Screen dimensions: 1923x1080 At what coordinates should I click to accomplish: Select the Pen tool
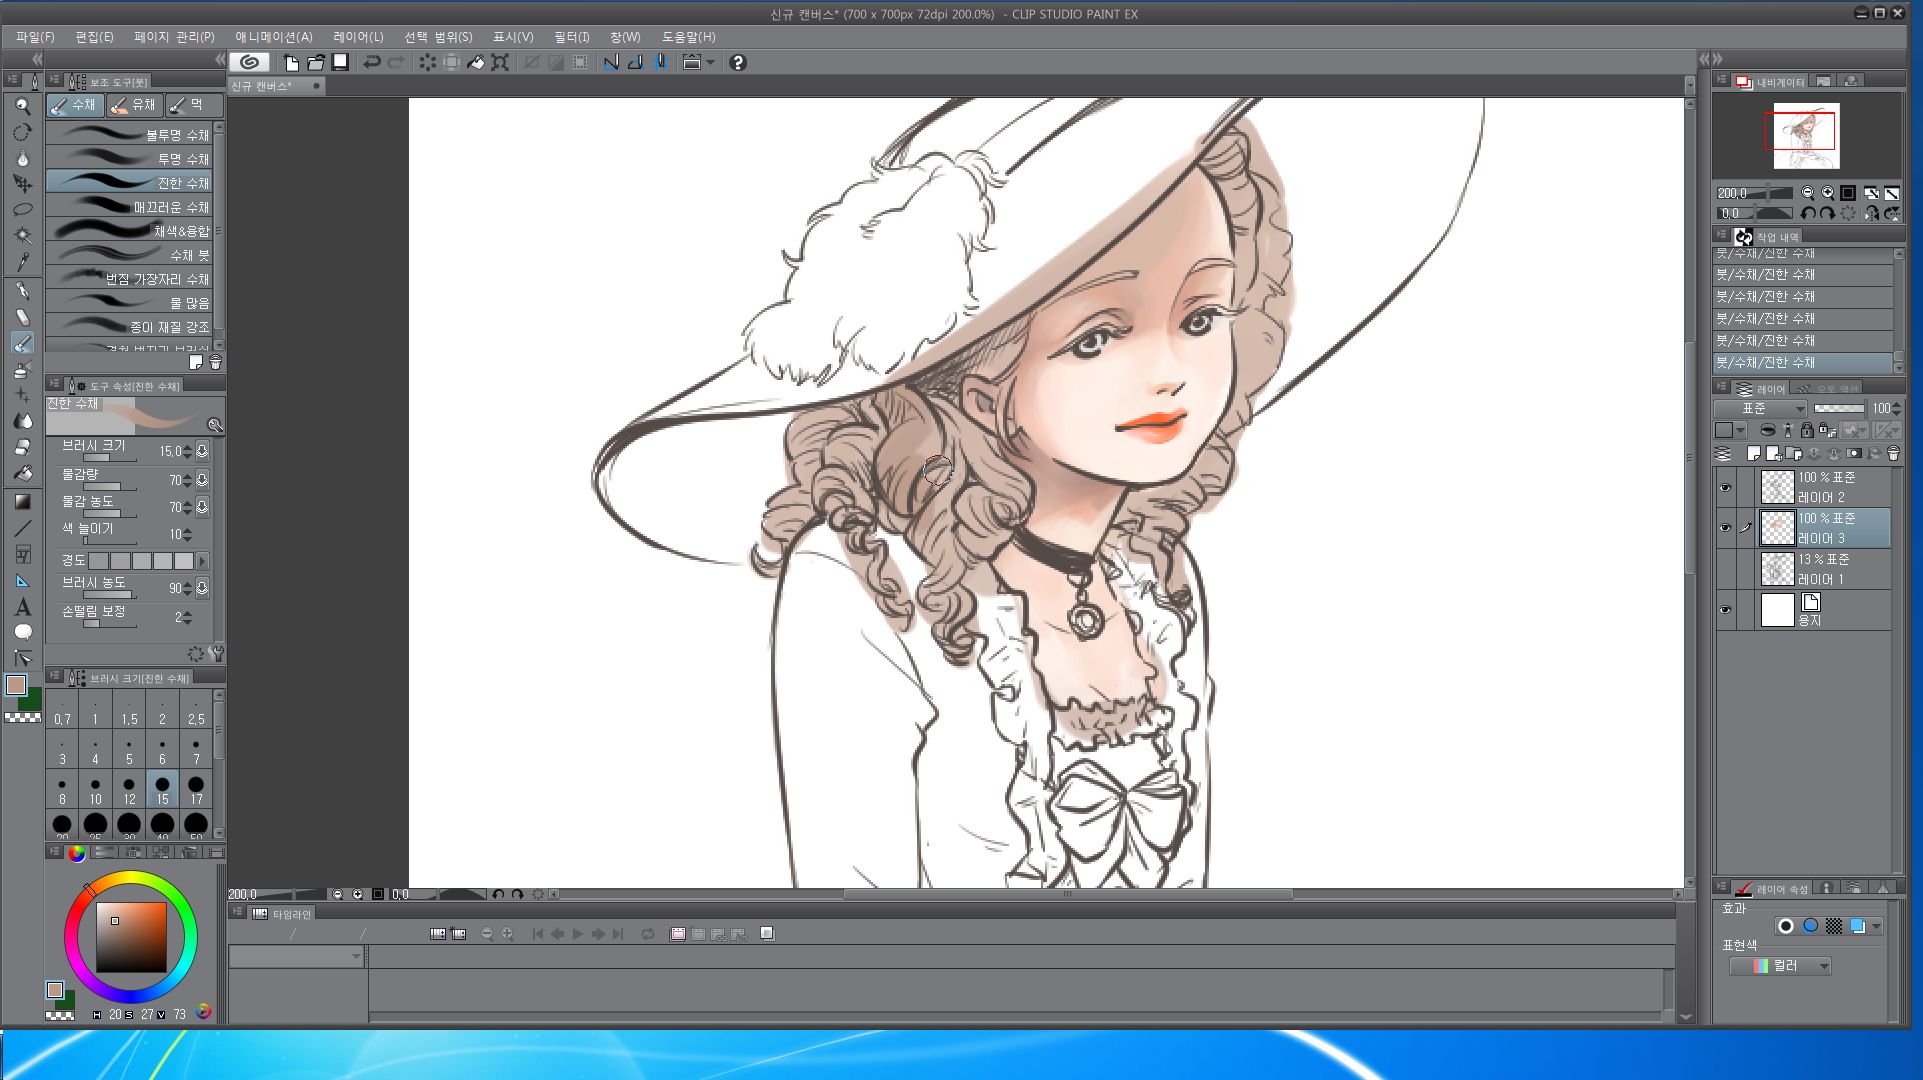pyautogui.click(x=22, y=291)
